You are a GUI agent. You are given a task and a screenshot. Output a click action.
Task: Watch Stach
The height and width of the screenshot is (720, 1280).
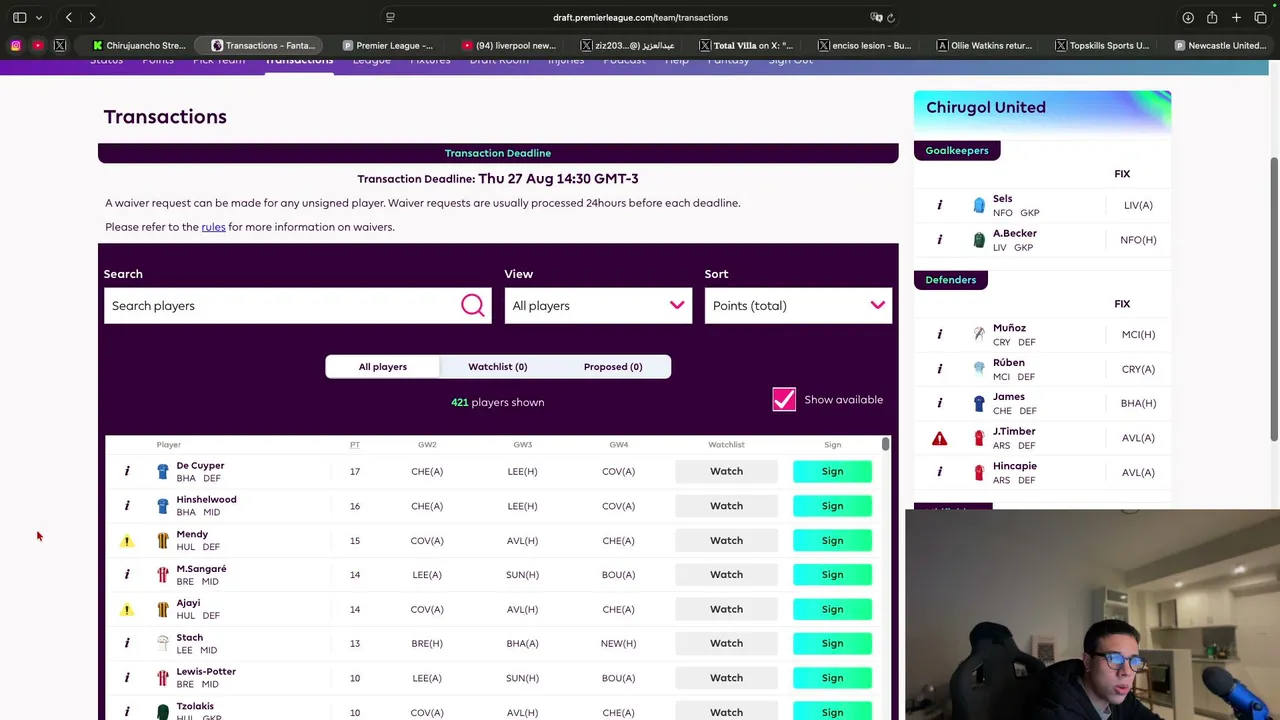coord(726,643)
